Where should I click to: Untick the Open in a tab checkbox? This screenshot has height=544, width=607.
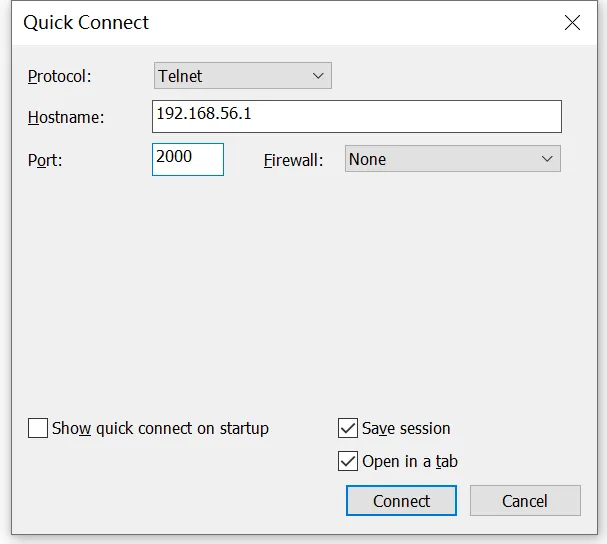[348, 461]
